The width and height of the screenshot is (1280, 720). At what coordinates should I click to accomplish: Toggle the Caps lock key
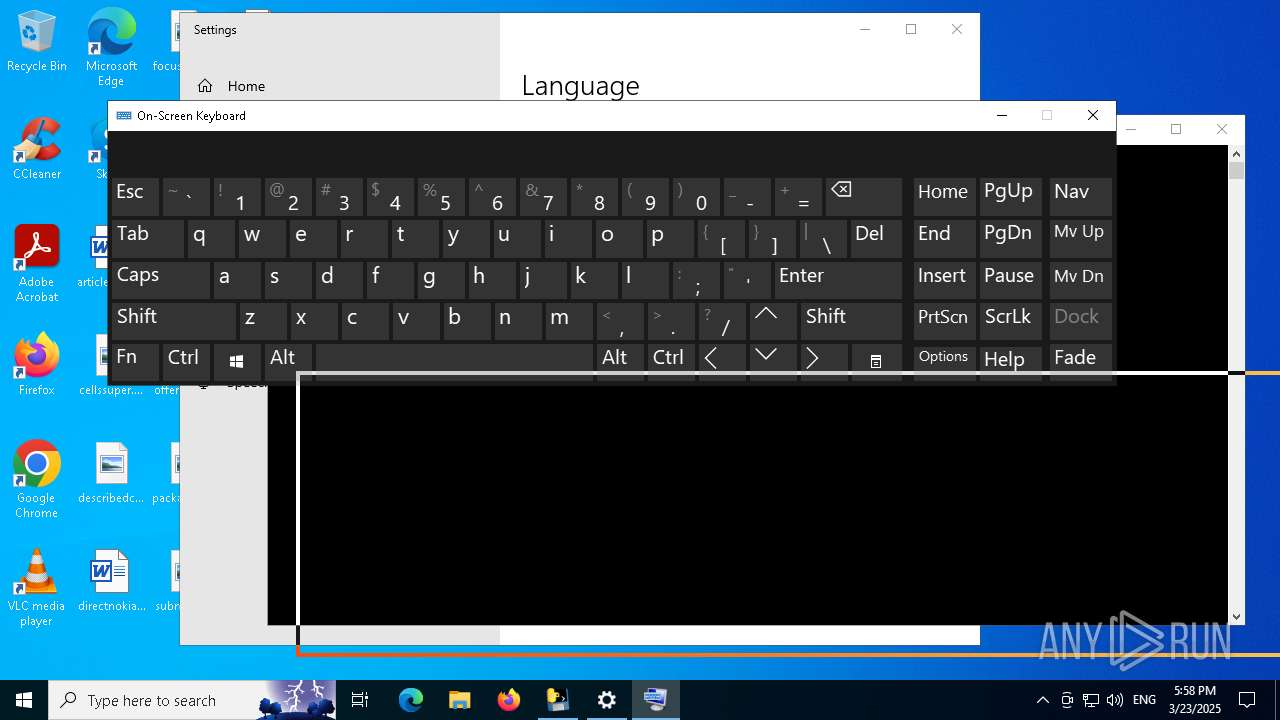pos(160,279)
